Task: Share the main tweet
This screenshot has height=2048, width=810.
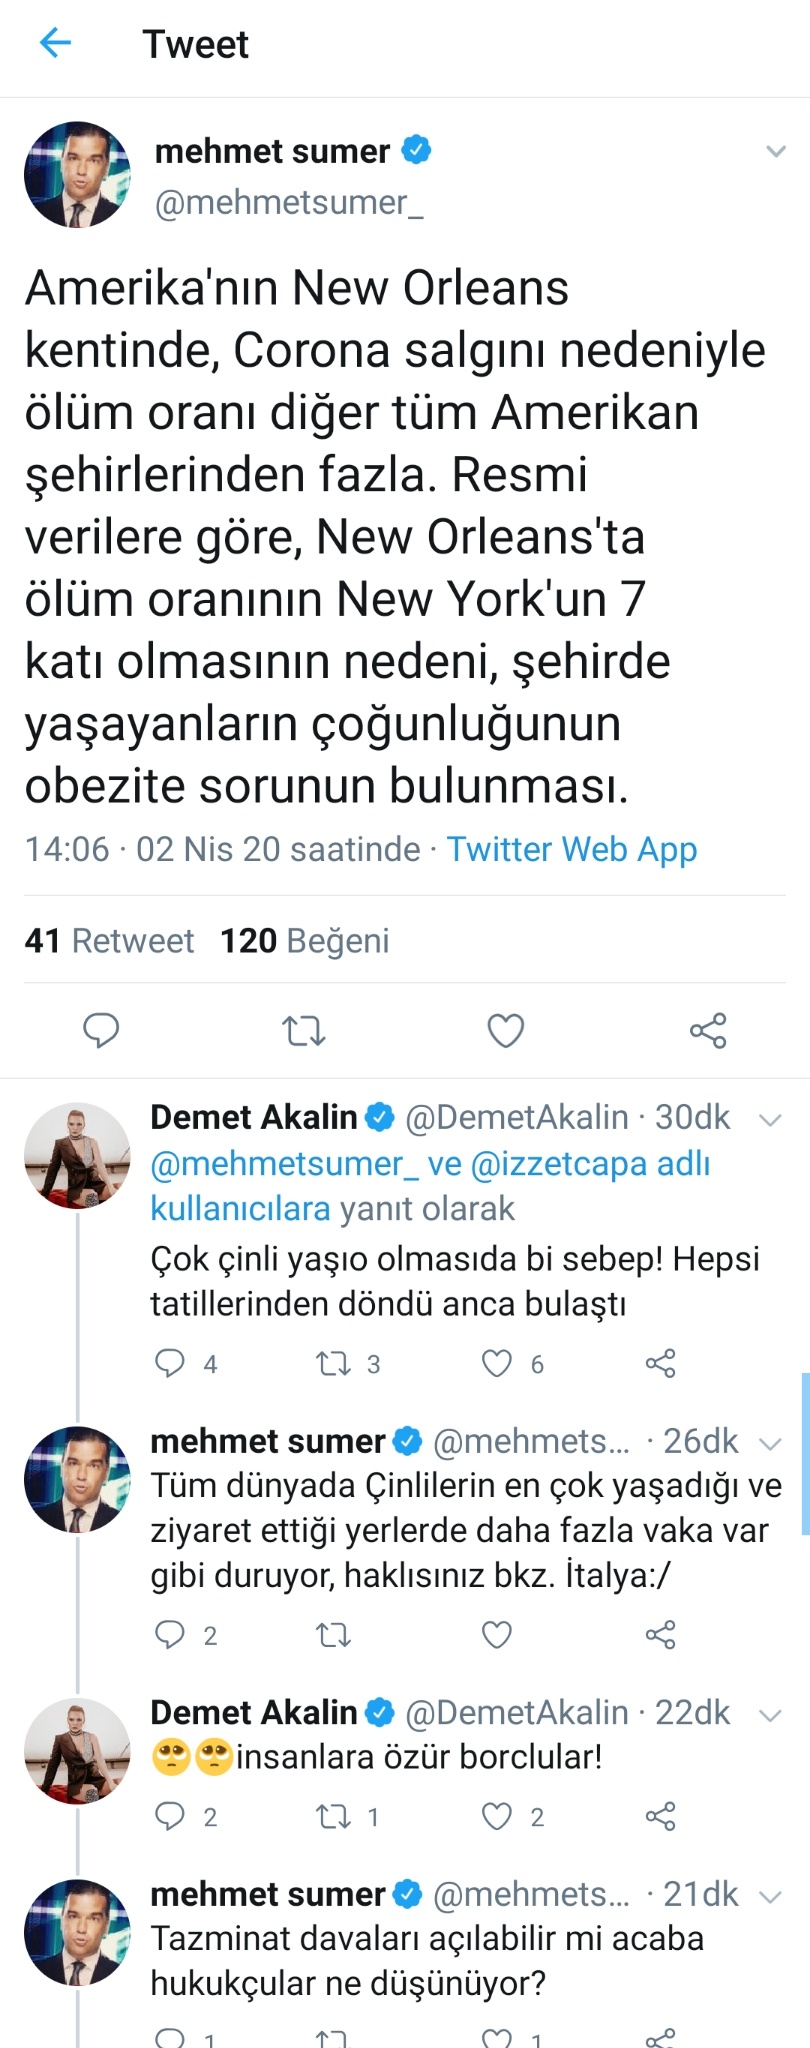Action: click(x=708, y=1030)
